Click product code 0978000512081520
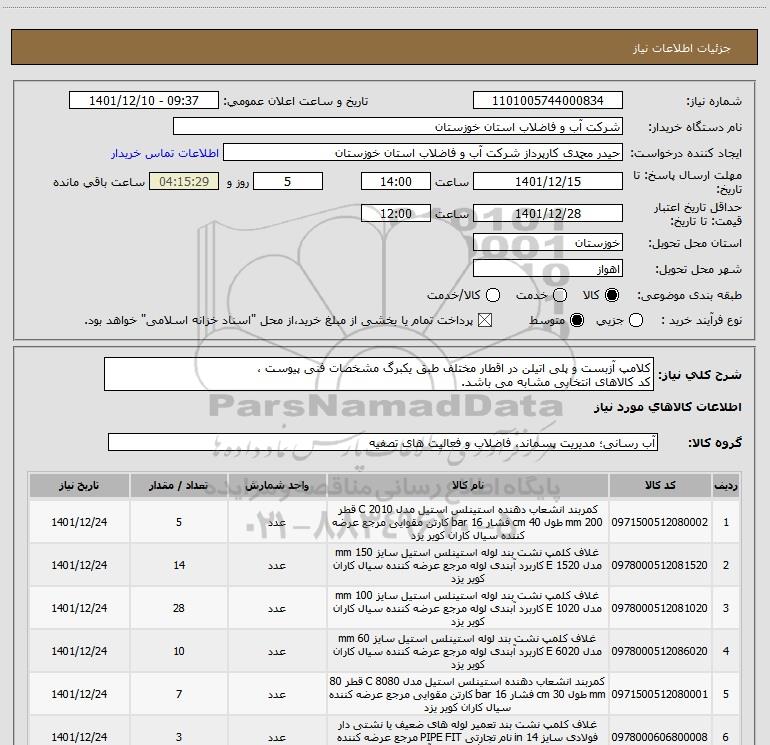770x745 pixels. pos(660,565)
